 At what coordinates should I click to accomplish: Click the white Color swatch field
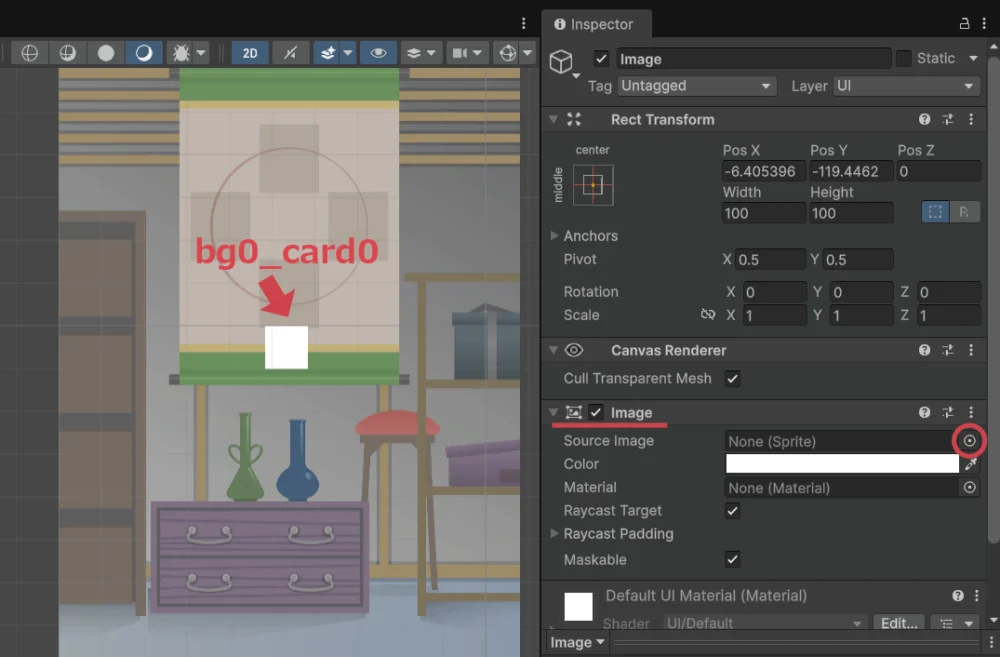[841, 464]
